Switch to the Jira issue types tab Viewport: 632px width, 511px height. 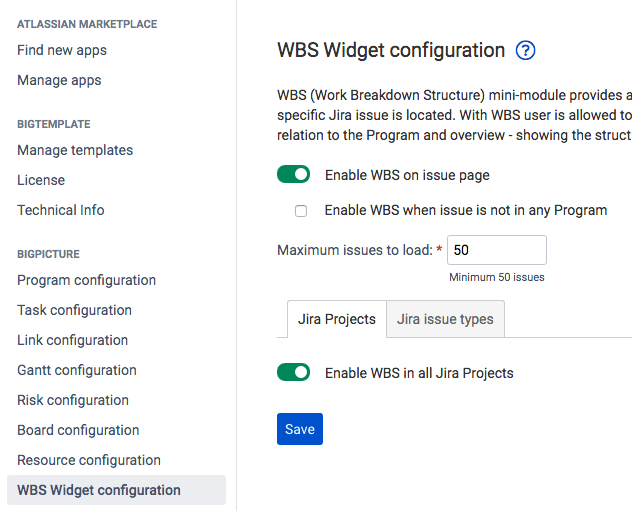coord(445,320)
